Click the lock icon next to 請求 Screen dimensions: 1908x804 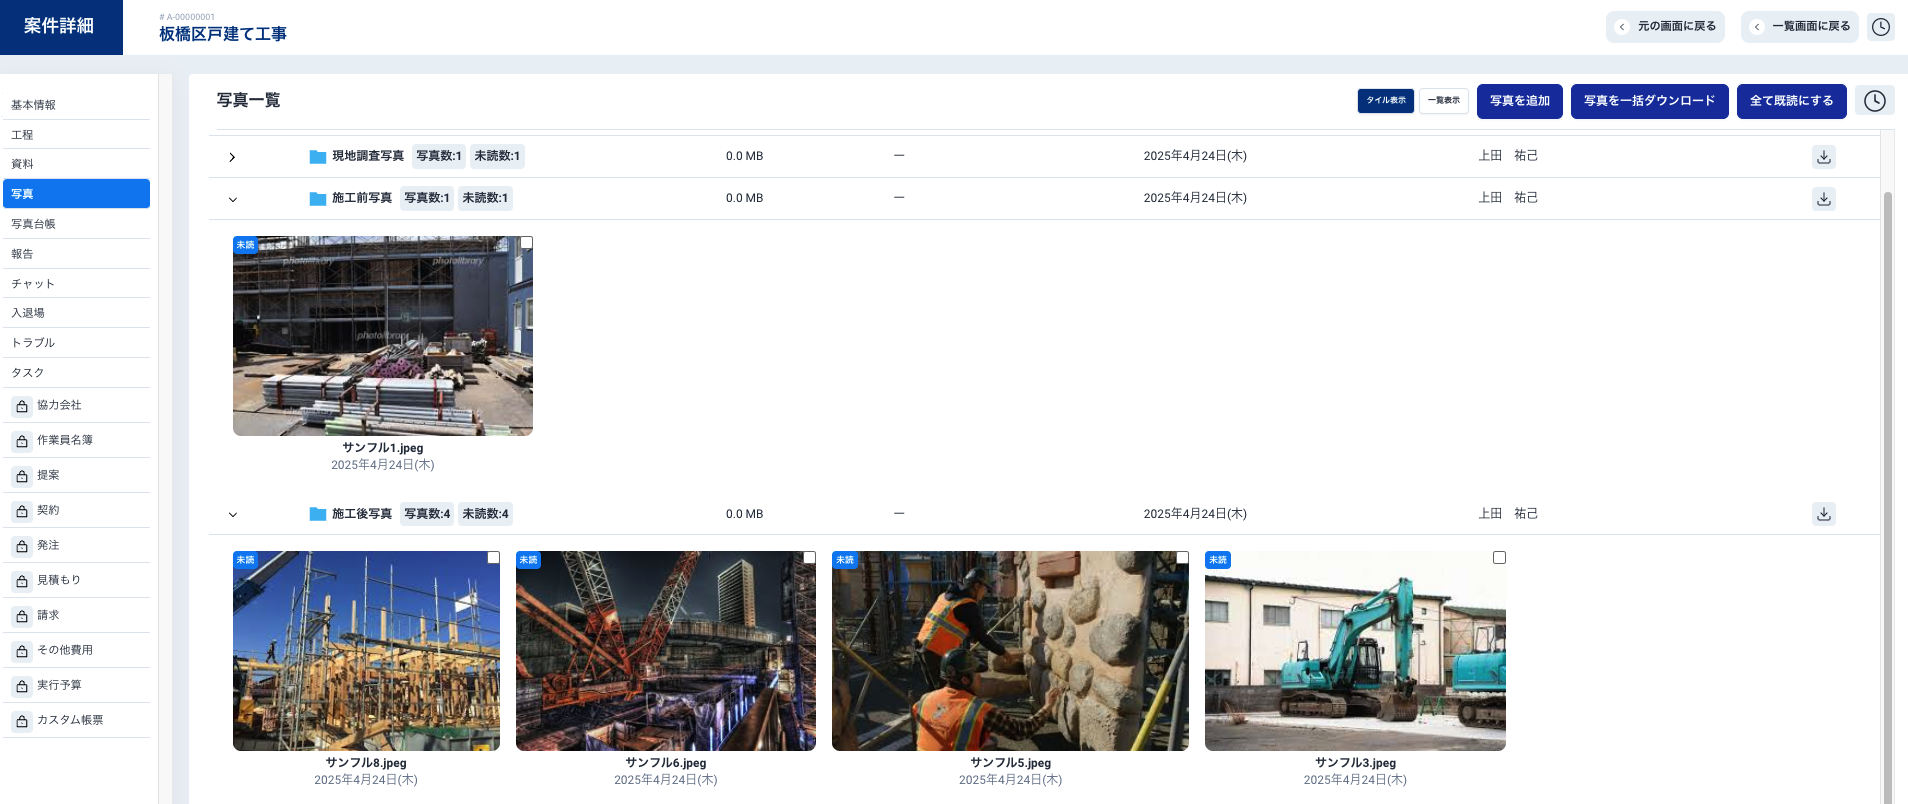22,616
